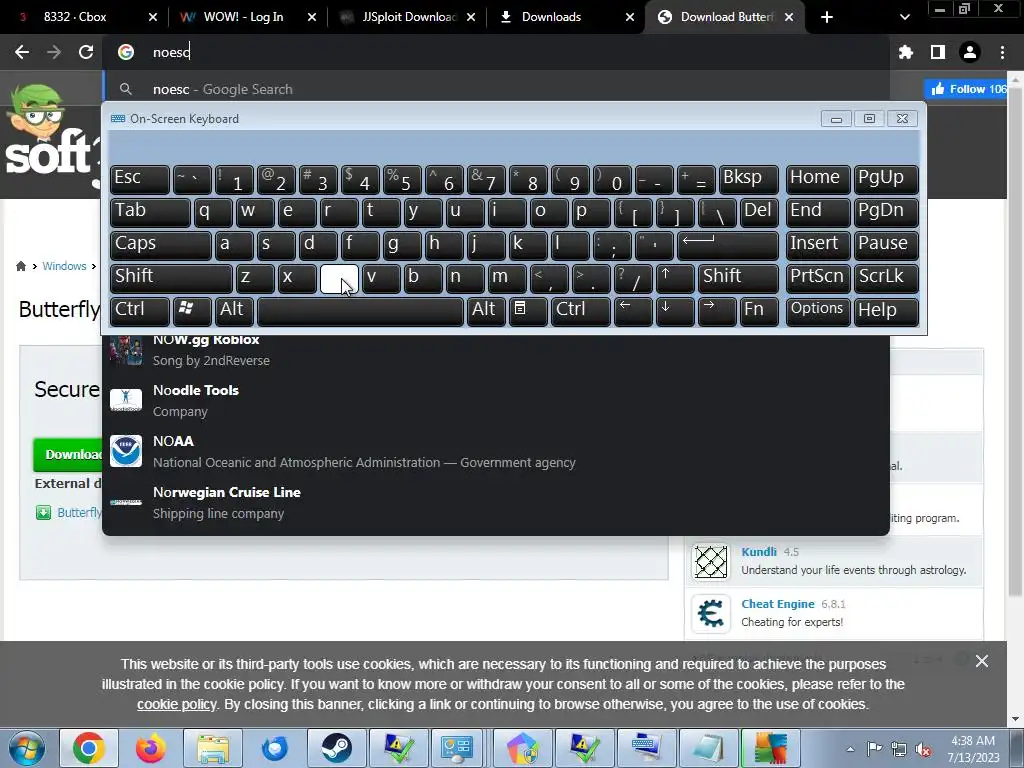
Task: Toggle the browser side panel icon
Action: (x=938, y=52)
